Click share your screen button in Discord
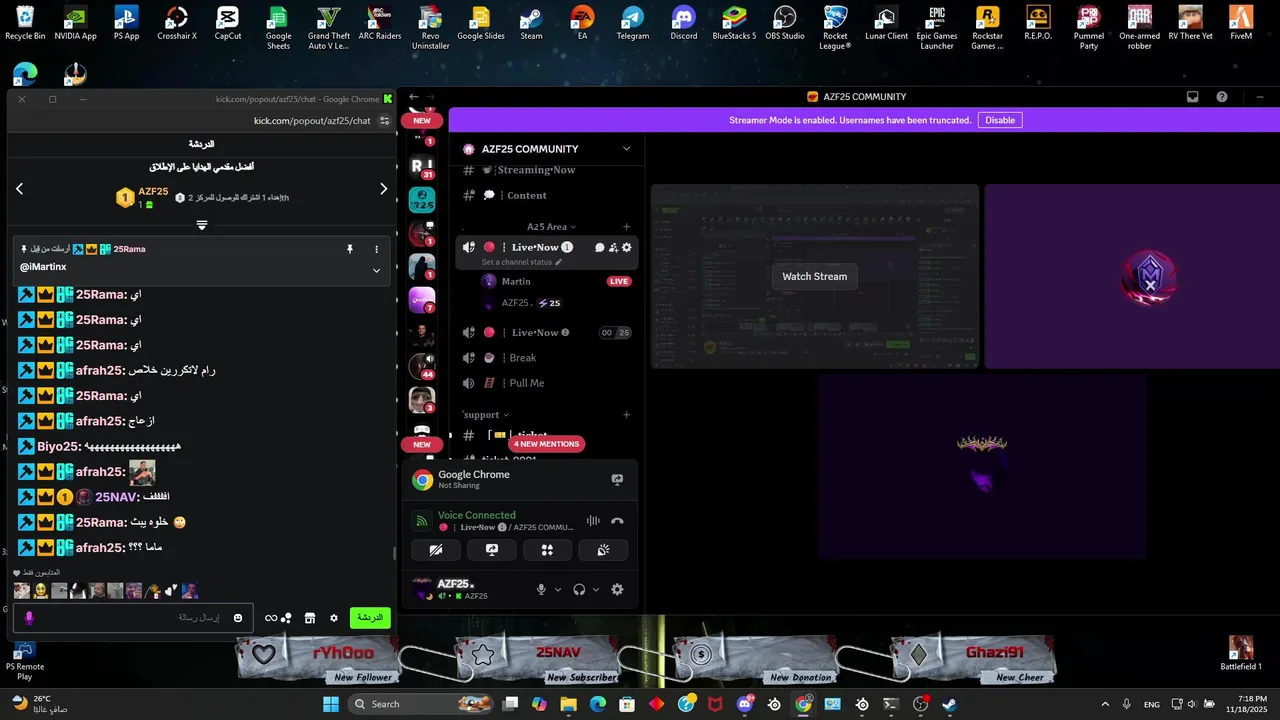 point(492,550)
